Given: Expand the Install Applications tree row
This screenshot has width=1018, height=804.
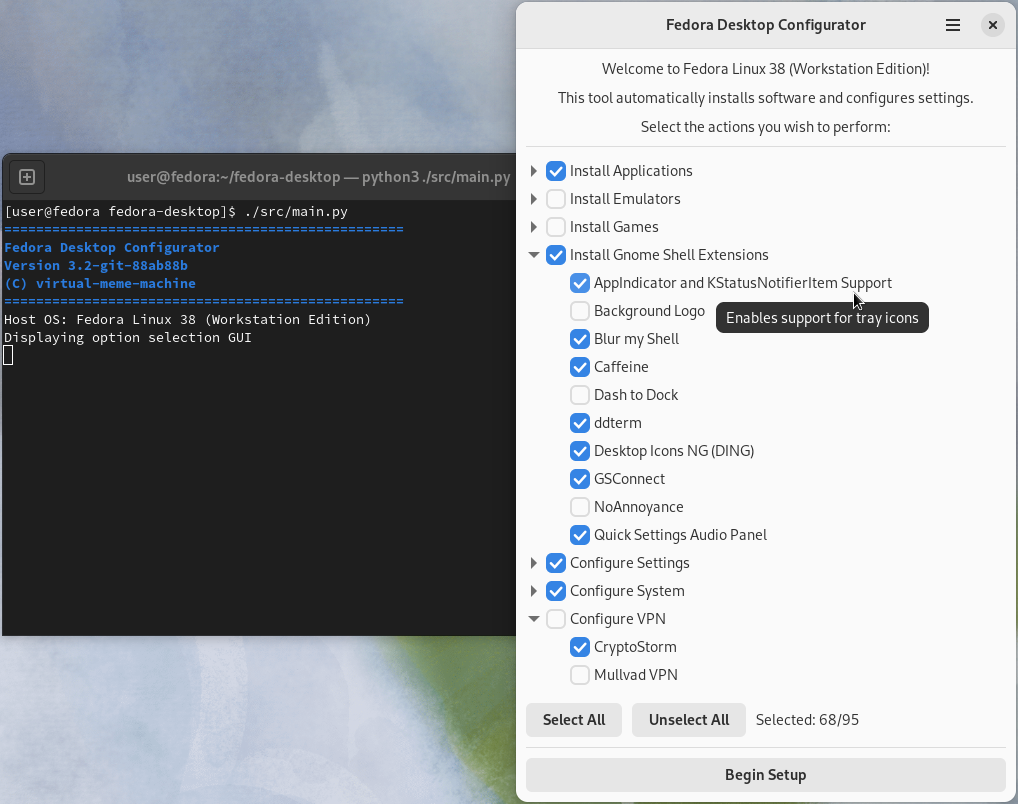Looking at the screenshot, I should coord(534,171).
